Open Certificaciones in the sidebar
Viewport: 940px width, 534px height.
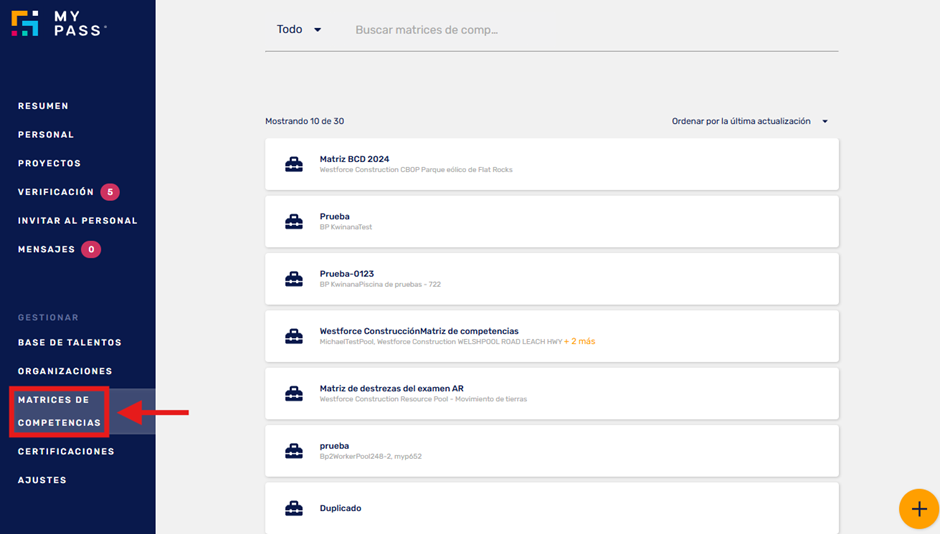(66, 451)
